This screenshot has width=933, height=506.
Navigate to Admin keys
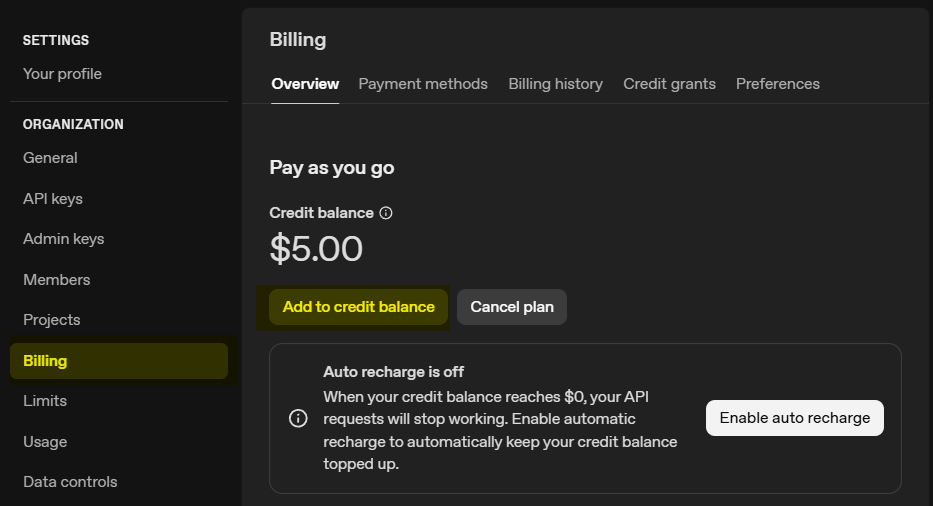(63, 239)
